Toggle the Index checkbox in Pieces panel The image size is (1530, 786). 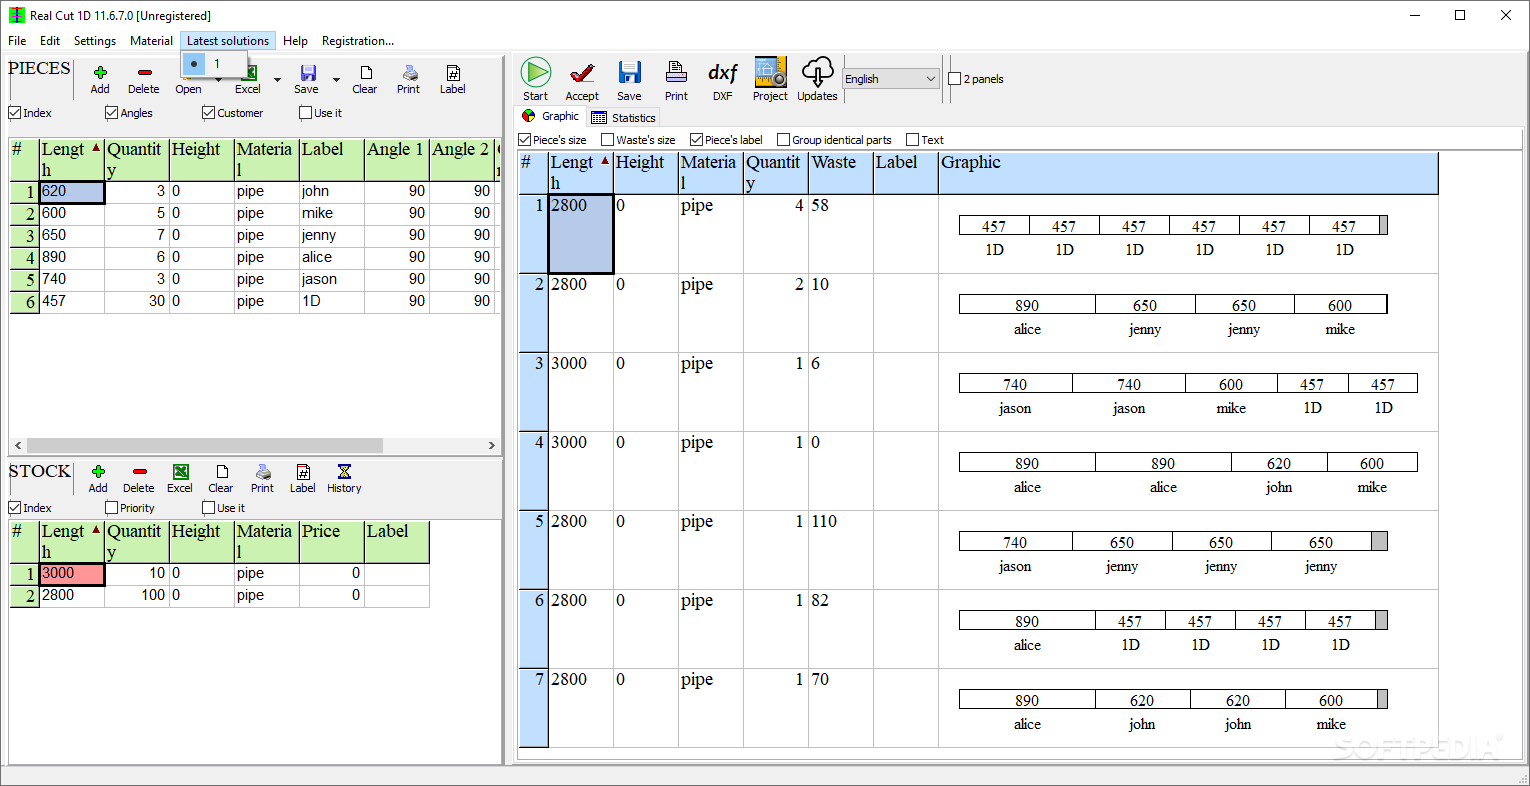click(x=15, y=113)
